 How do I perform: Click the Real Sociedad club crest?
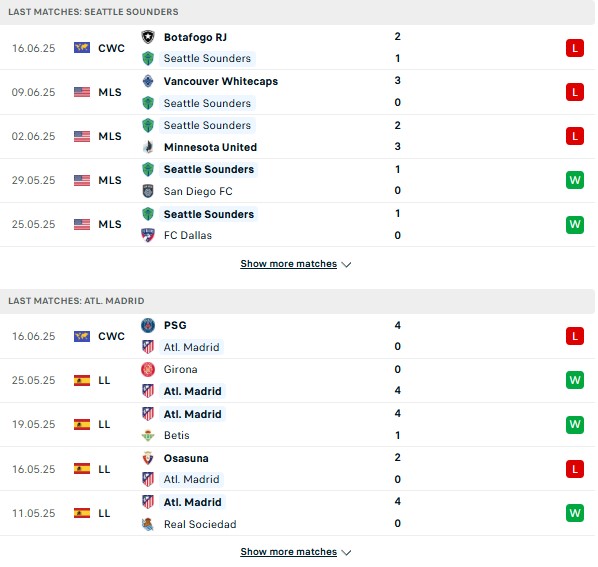(x=148, y=524)
